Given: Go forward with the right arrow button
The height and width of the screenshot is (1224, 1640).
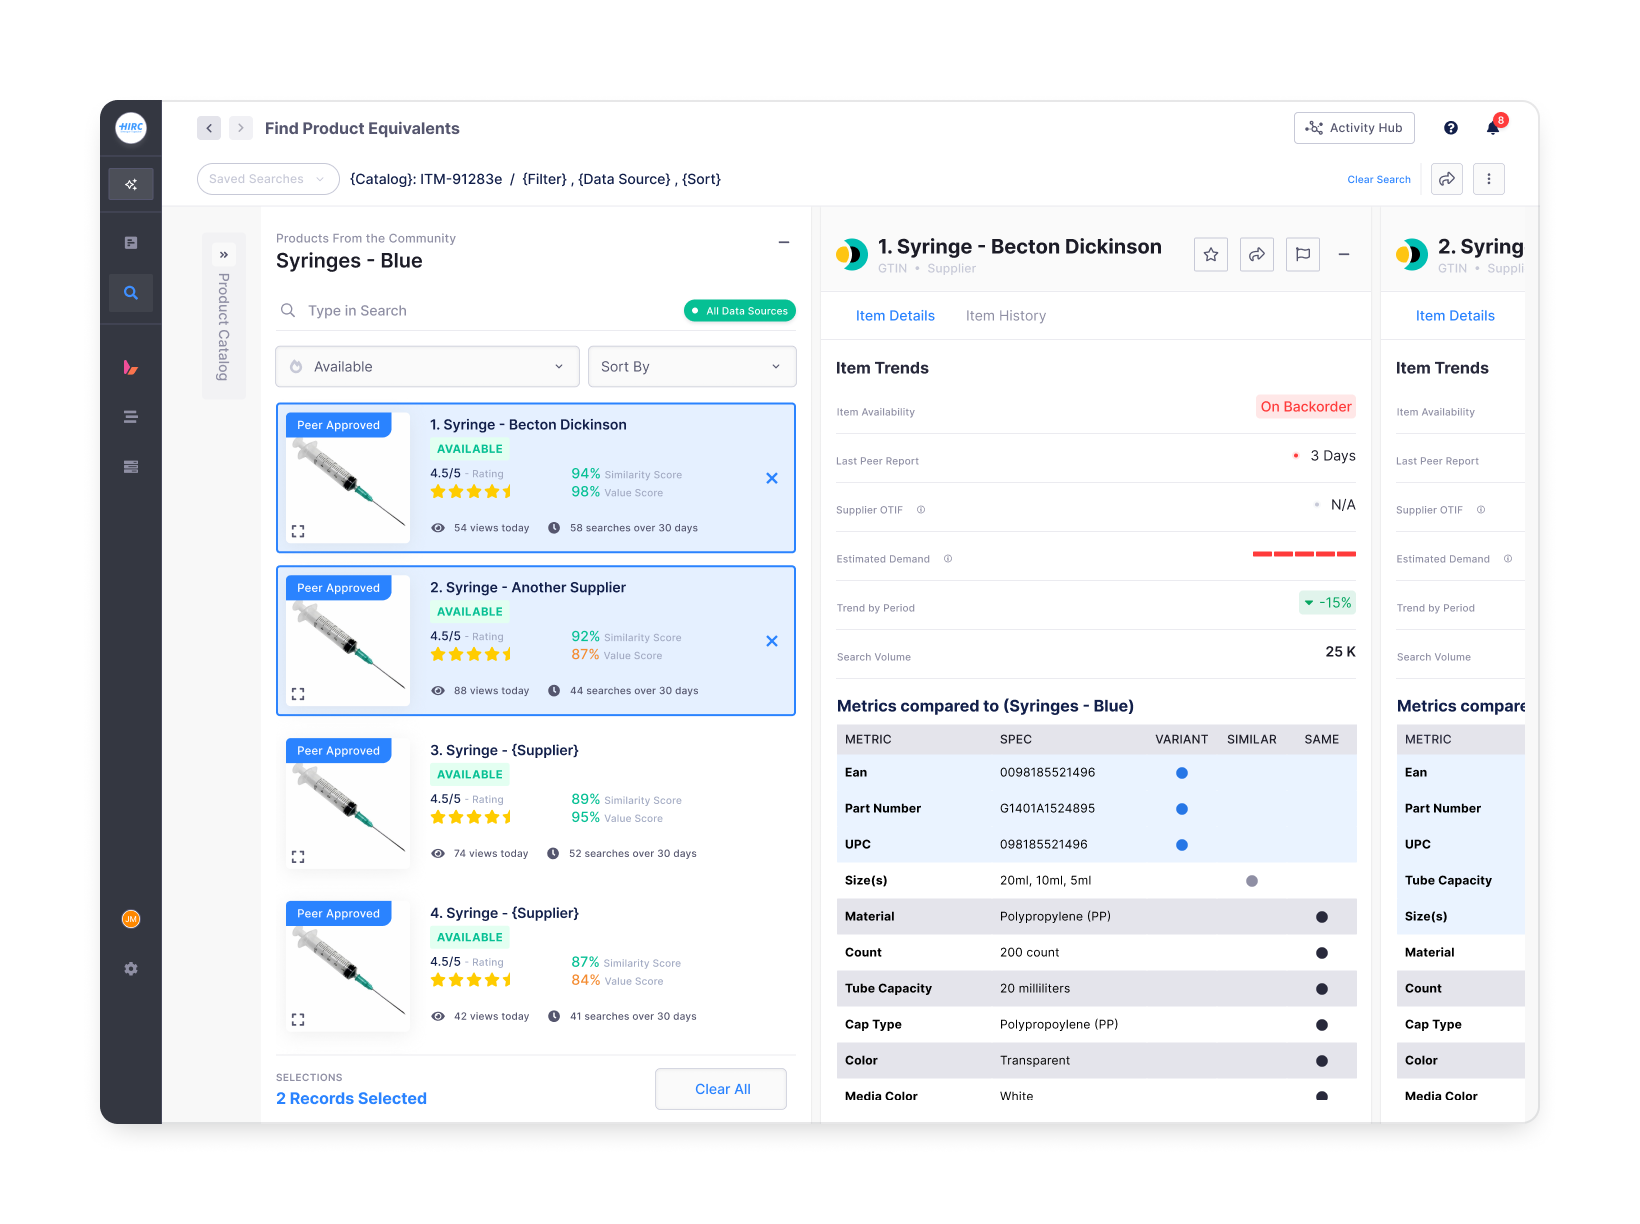Looking at the screenshot, I should tap(241, 128).
